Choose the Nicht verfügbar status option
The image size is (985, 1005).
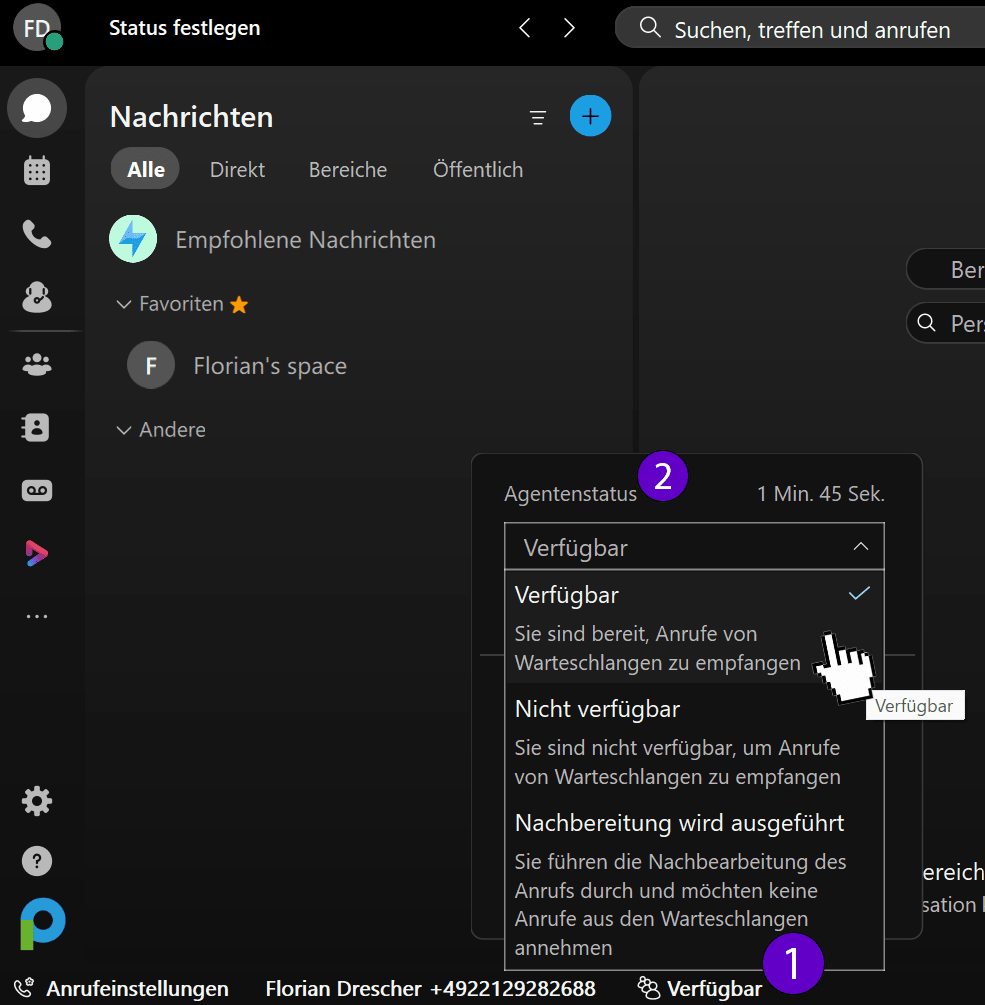pyautogui.click(x=694, y=741)
